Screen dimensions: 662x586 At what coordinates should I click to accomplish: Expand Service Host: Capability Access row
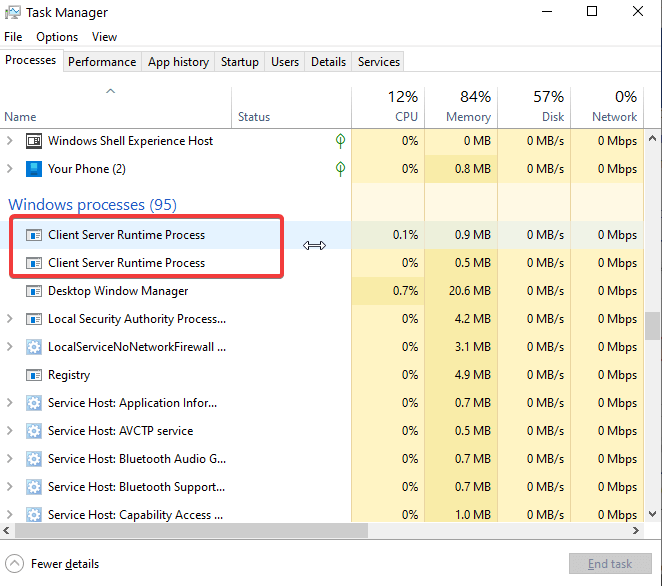[9, 515]
